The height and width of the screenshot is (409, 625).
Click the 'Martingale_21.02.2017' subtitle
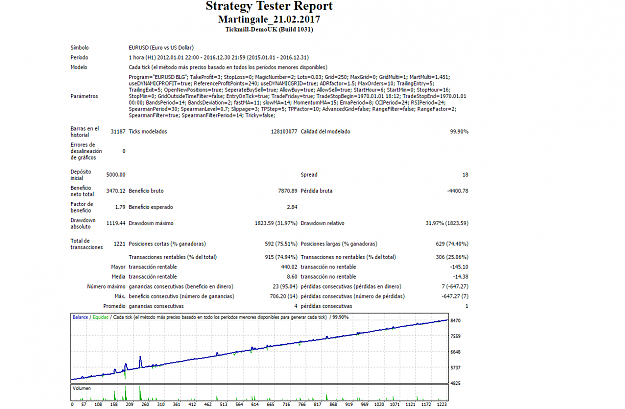tap(269, 20)
